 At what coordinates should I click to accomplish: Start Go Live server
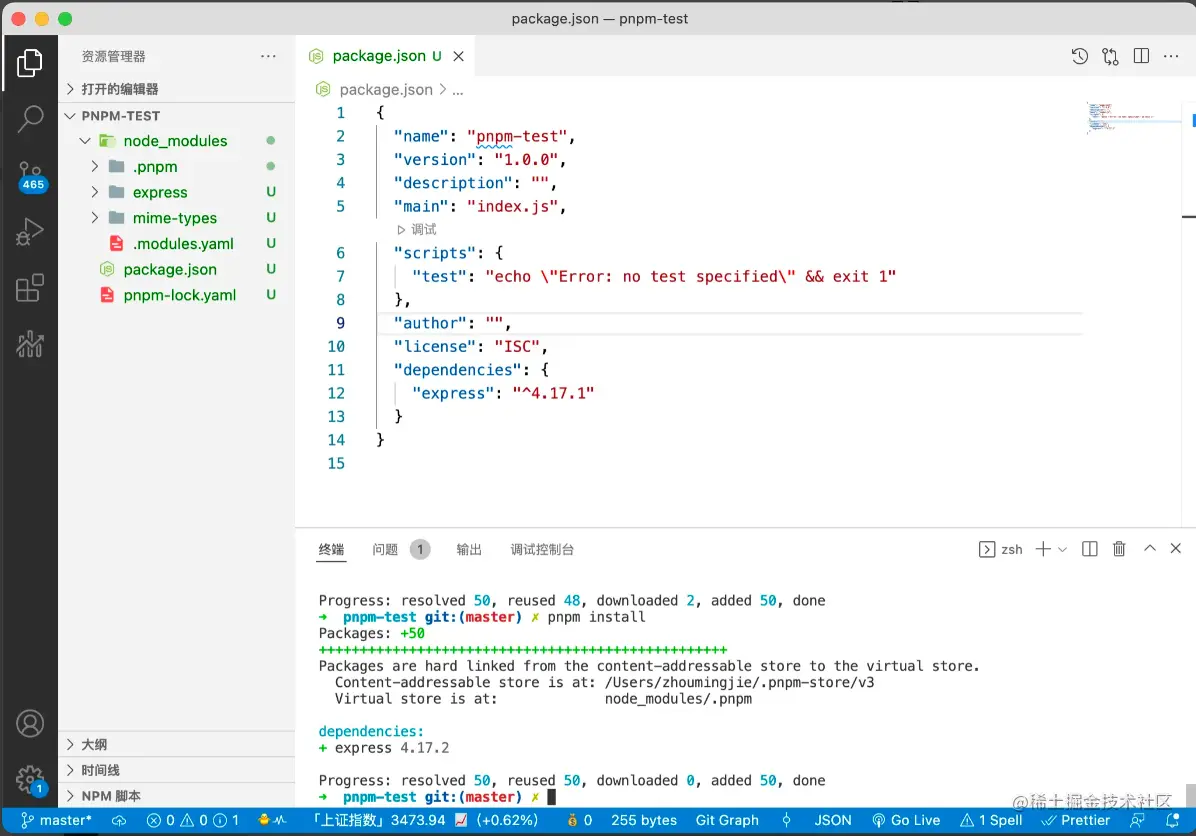pyautogui.click(x=905, y=820)
